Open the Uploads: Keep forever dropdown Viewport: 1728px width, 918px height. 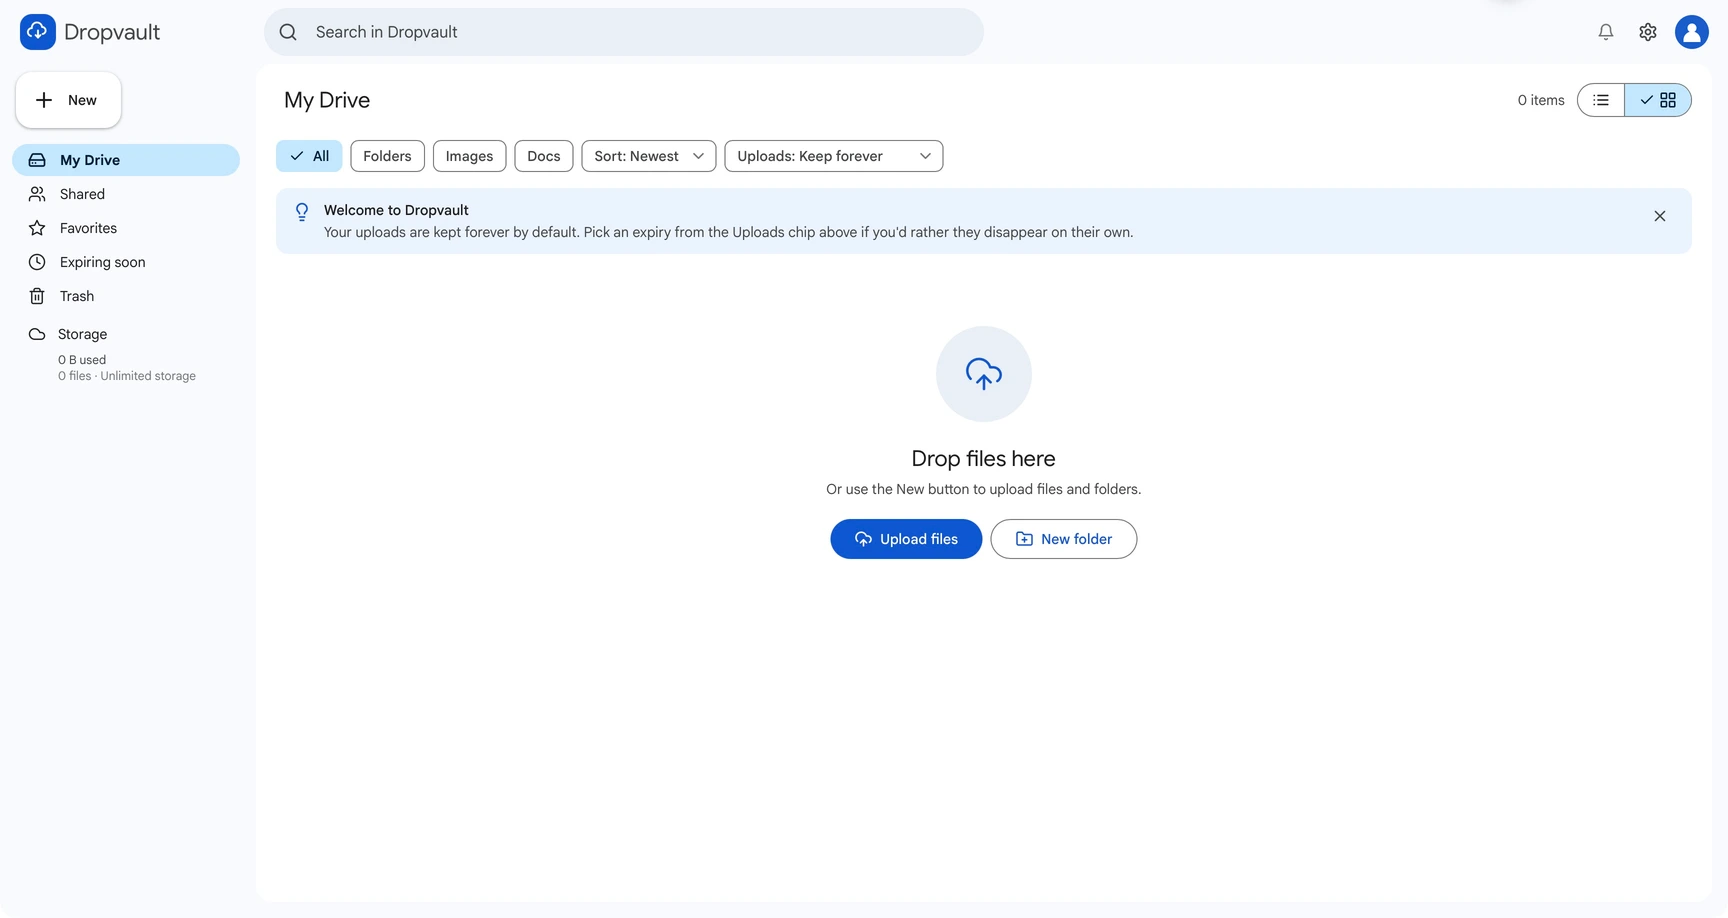(x=834, y=156)
